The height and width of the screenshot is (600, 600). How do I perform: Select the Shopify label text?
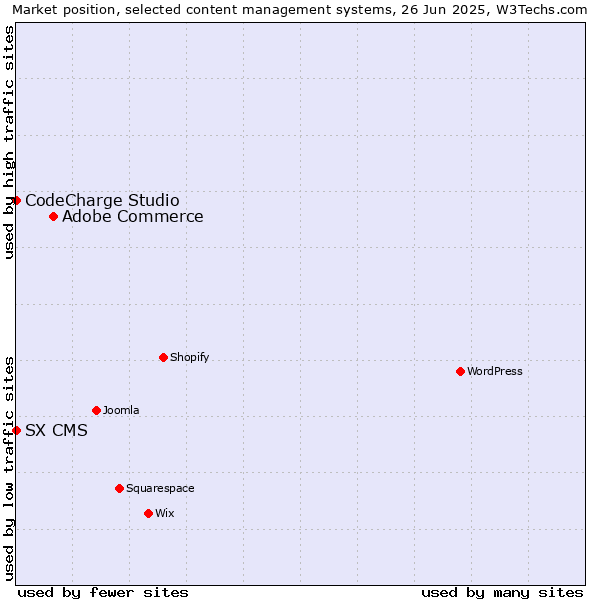189,357
